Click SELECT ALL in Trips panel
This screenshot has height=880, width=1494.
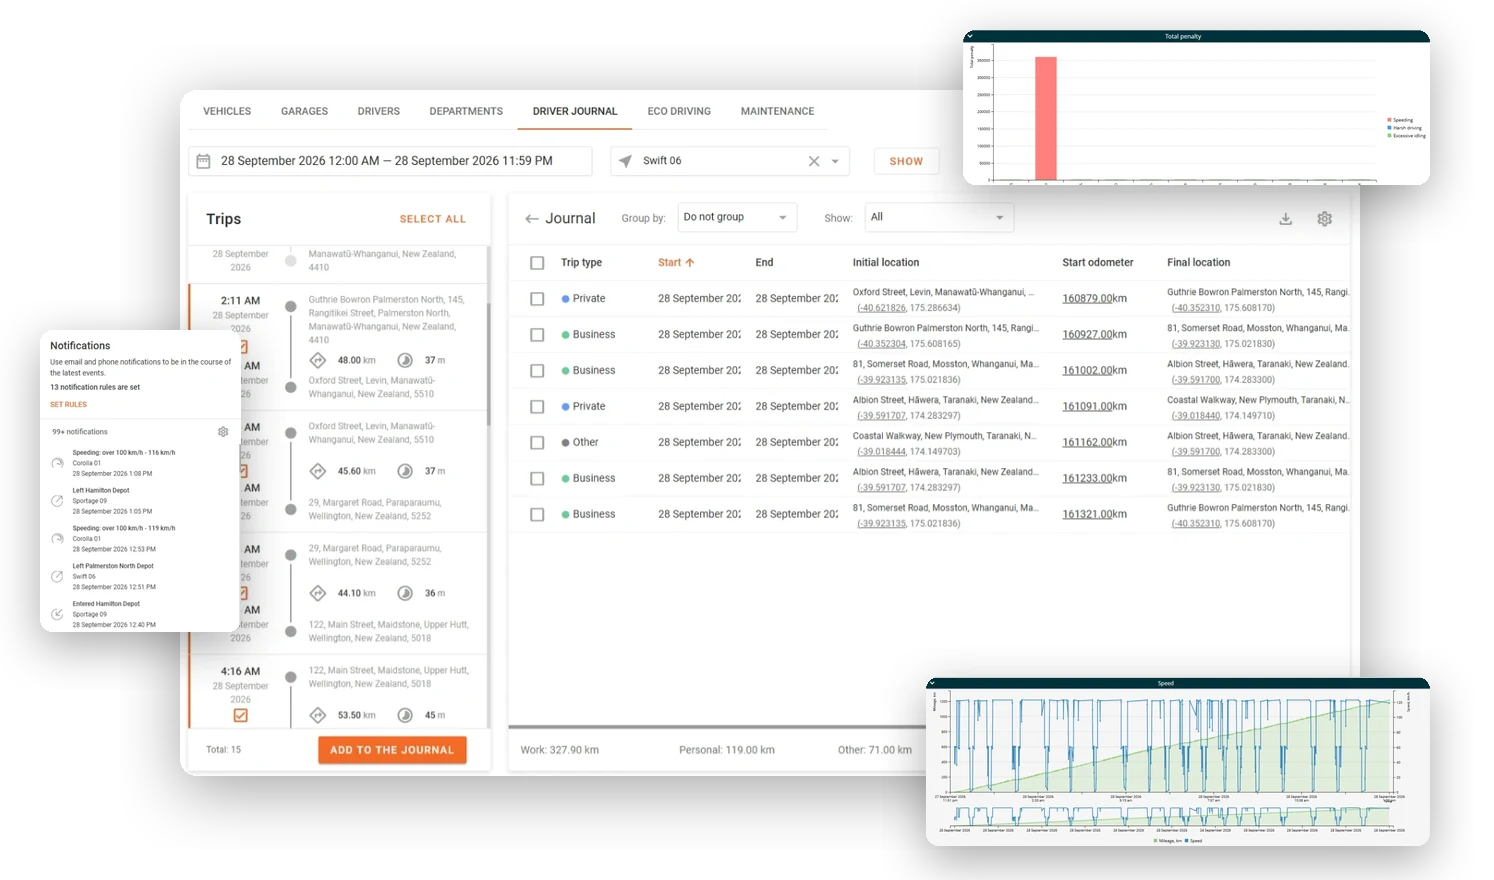[433, 219]
